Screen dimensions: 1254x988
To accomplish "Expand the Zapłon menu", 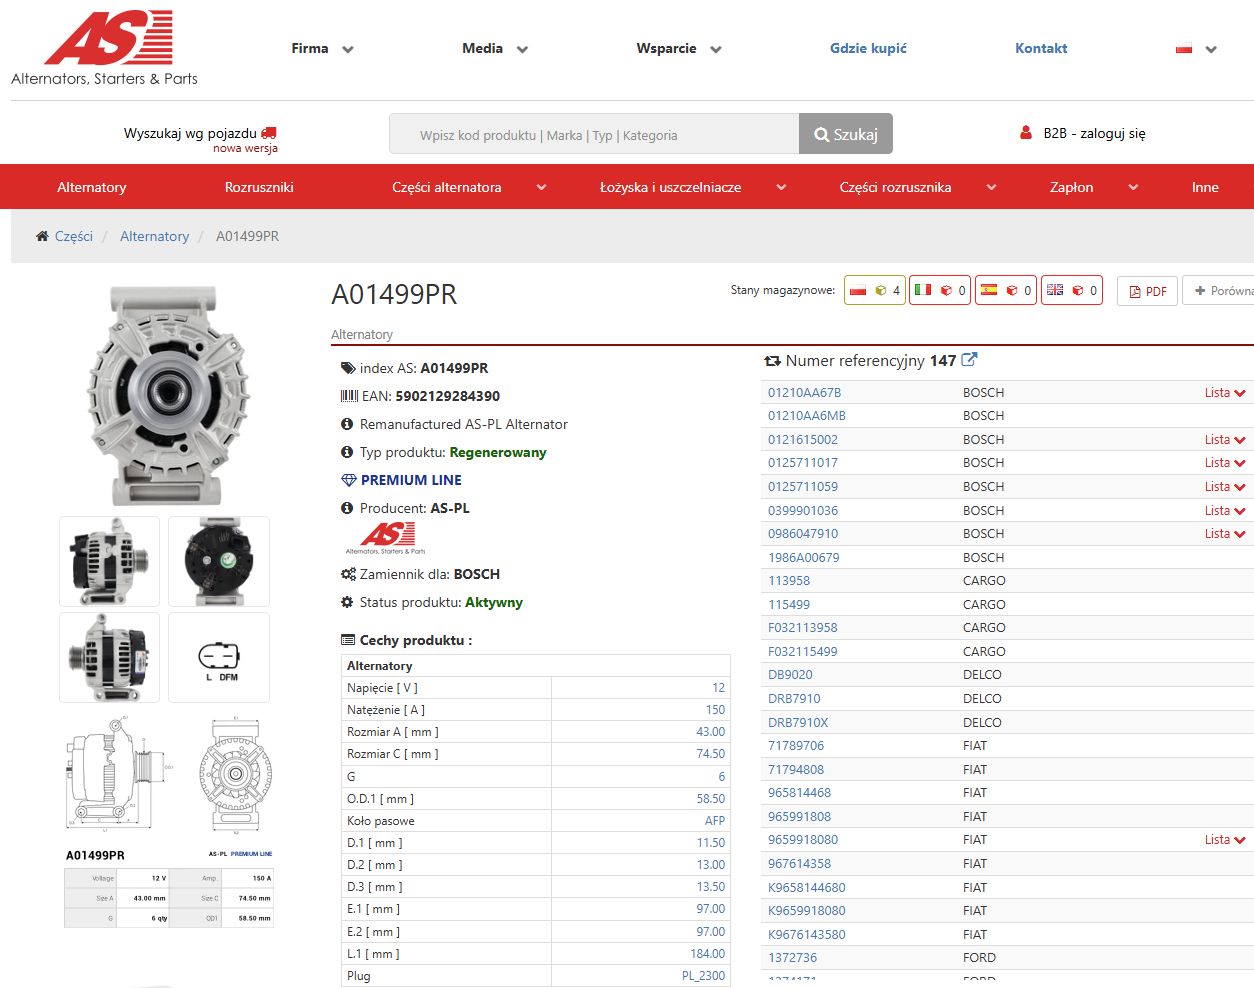I will (x=1094, y=187).
